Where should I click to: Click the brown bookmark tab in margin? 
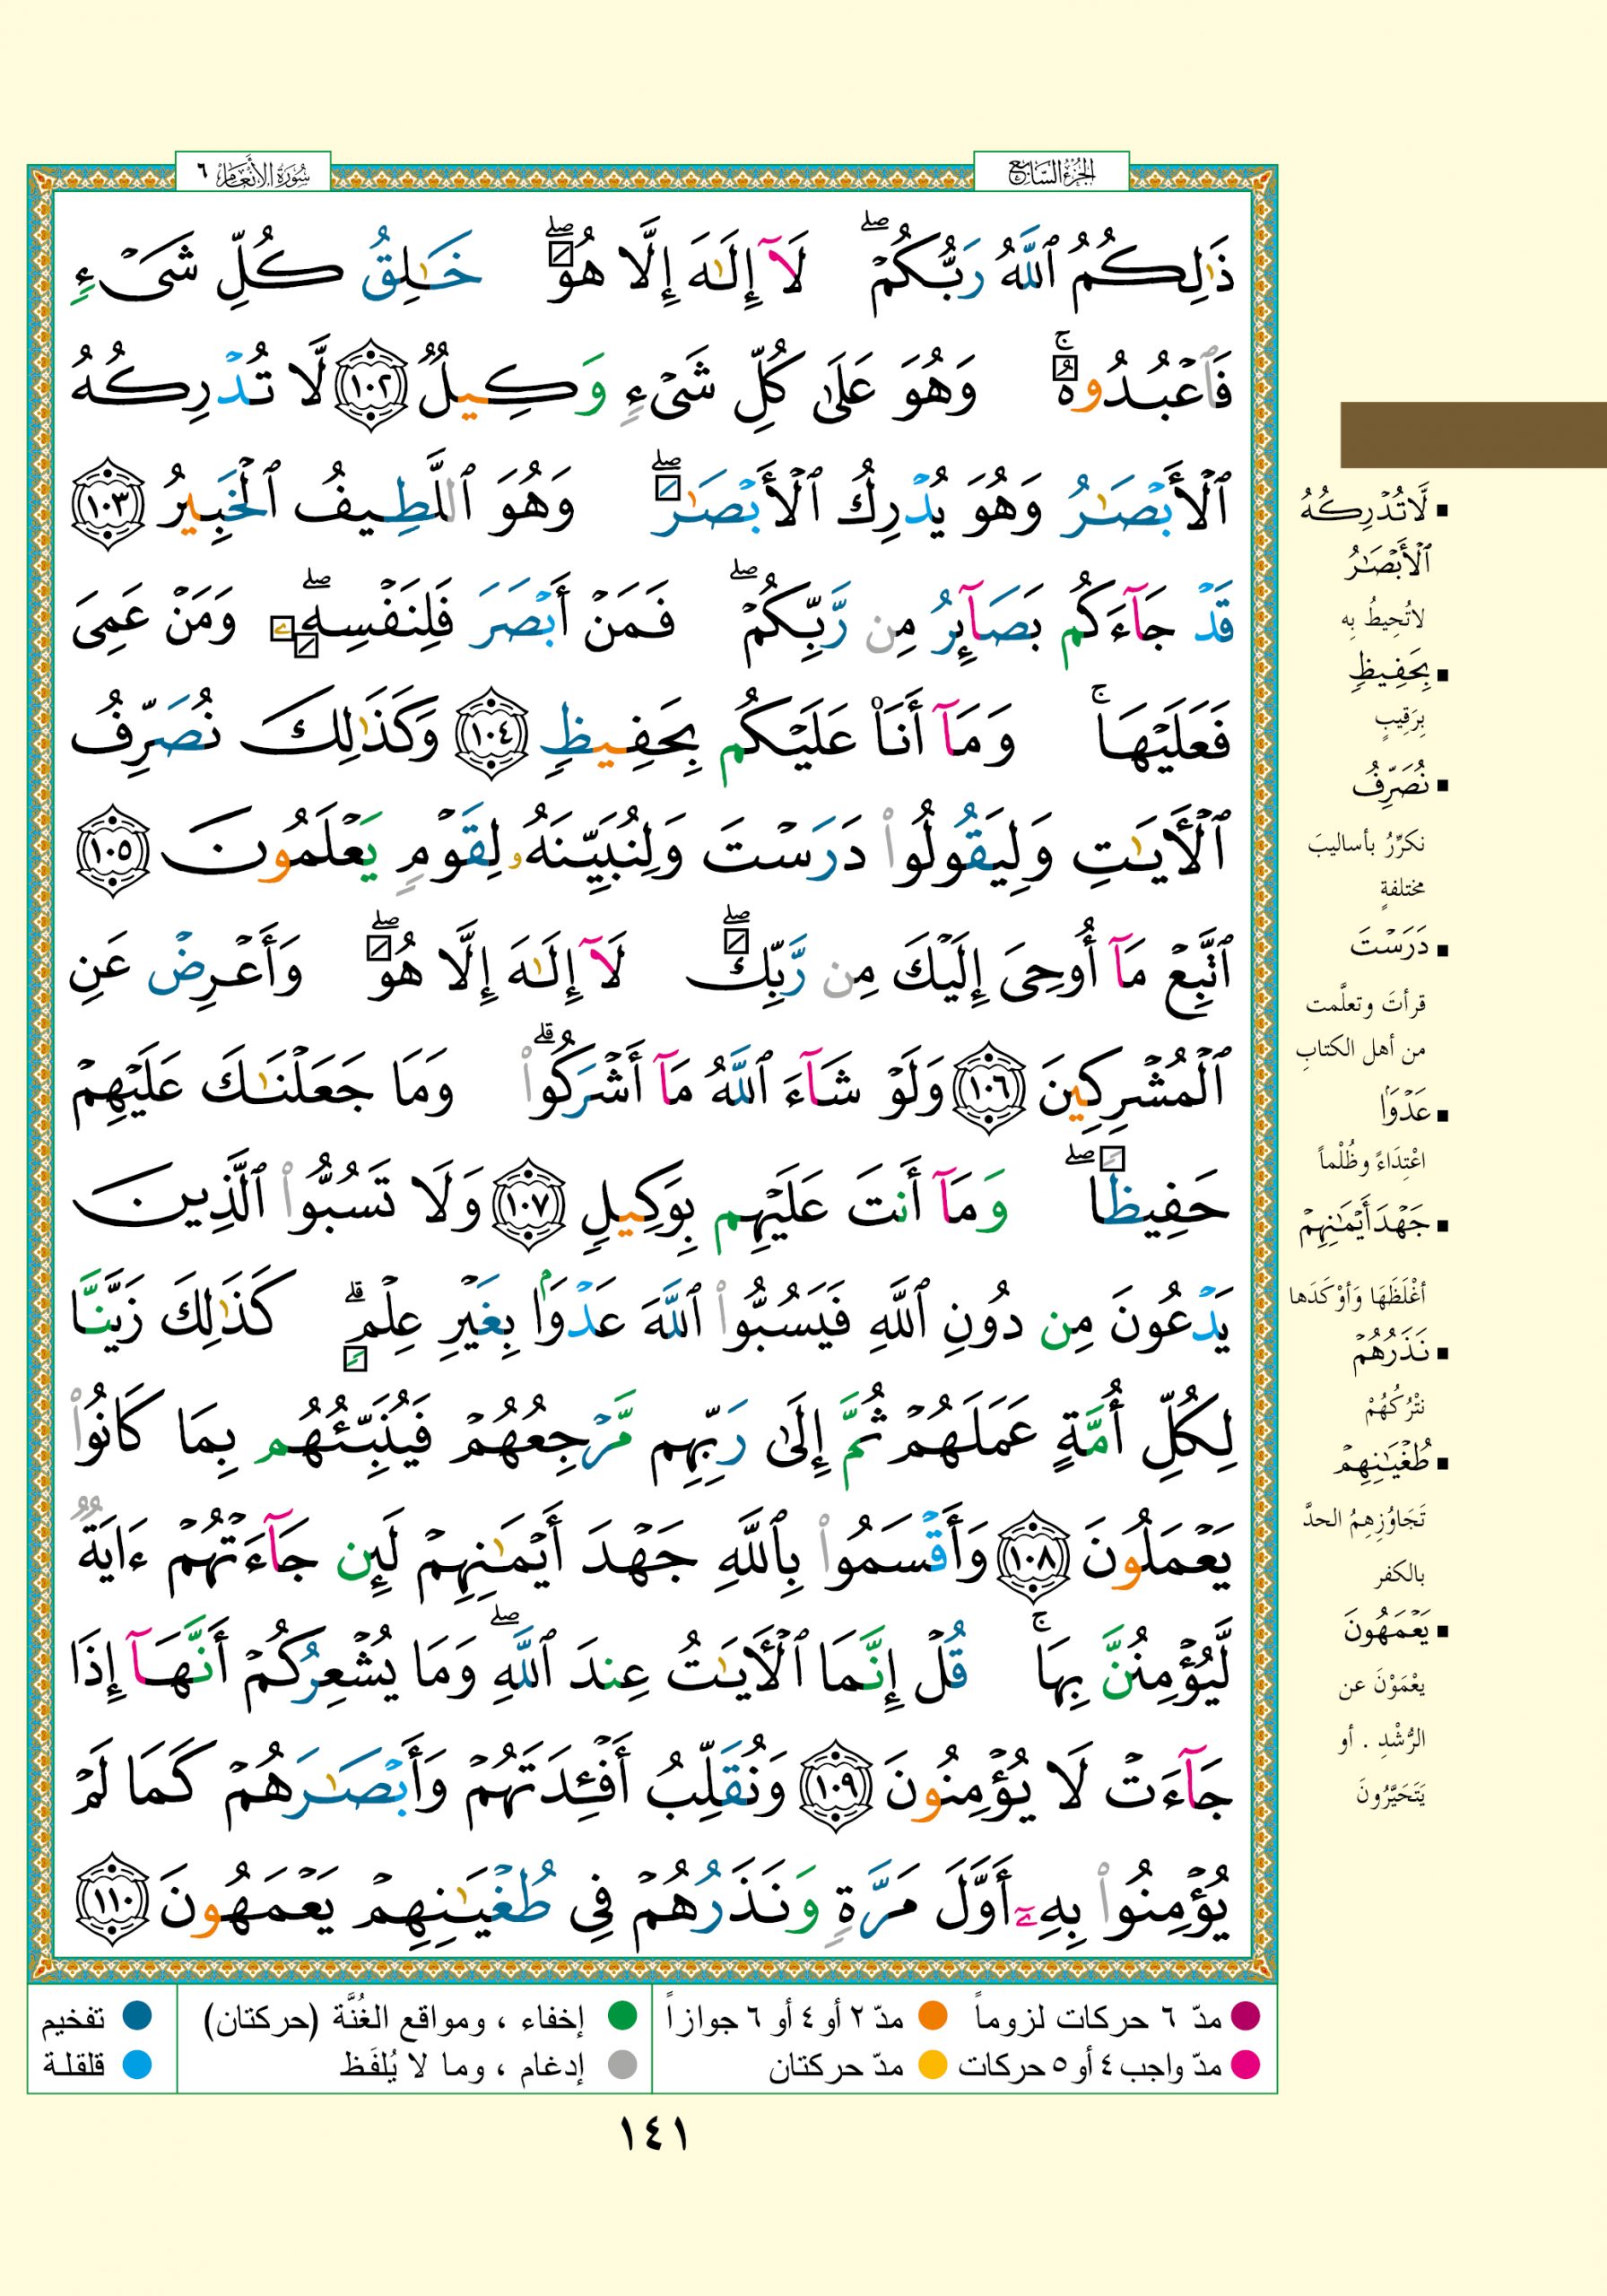[1473, 435]
